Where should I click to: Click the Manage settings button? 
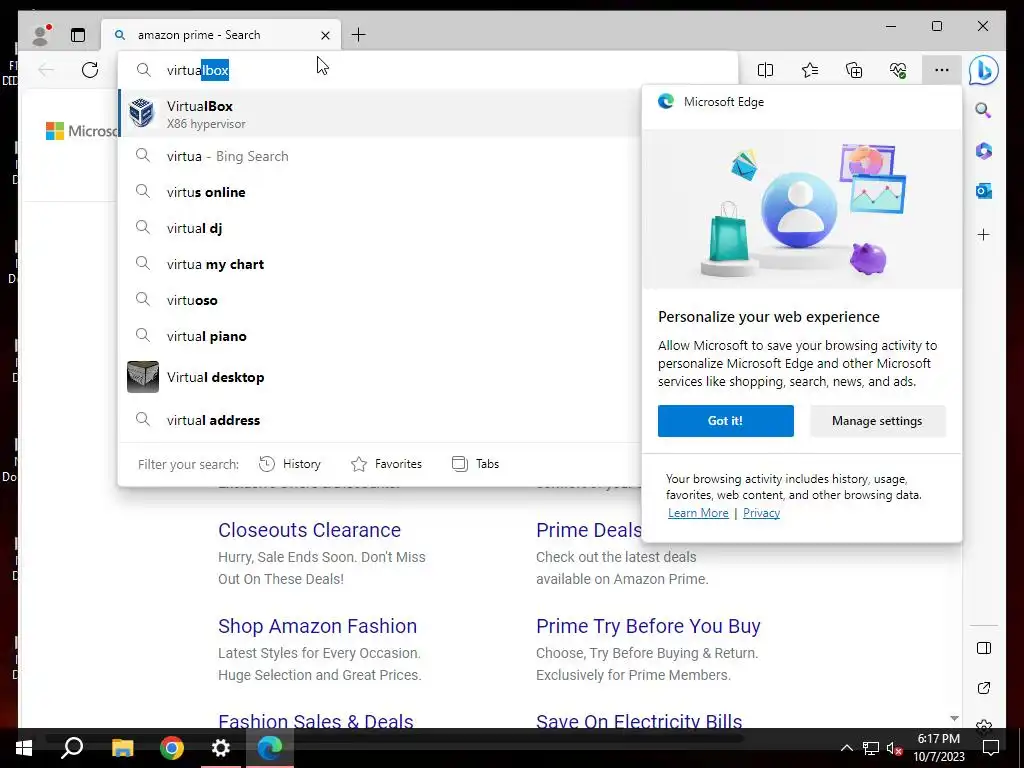click(877, 421)
